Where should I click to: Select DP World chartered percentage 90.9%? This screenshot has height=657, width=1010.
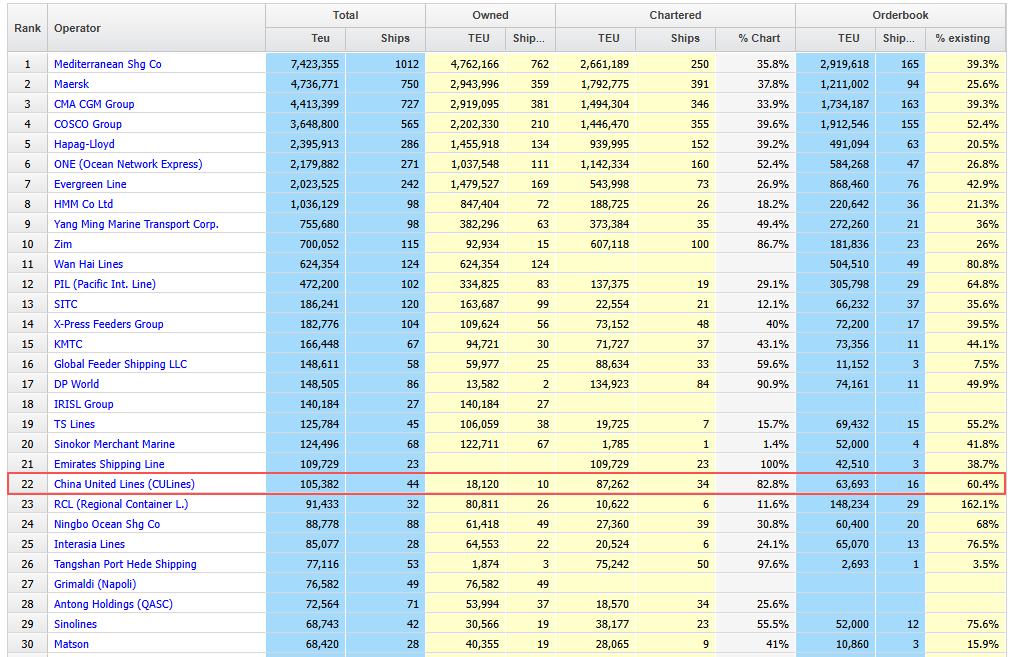pos(773,383)
